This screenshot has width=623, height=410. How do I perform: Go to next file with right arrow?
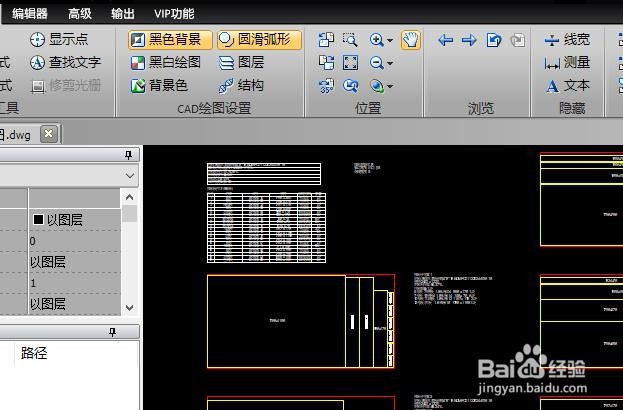click(469, 40)
